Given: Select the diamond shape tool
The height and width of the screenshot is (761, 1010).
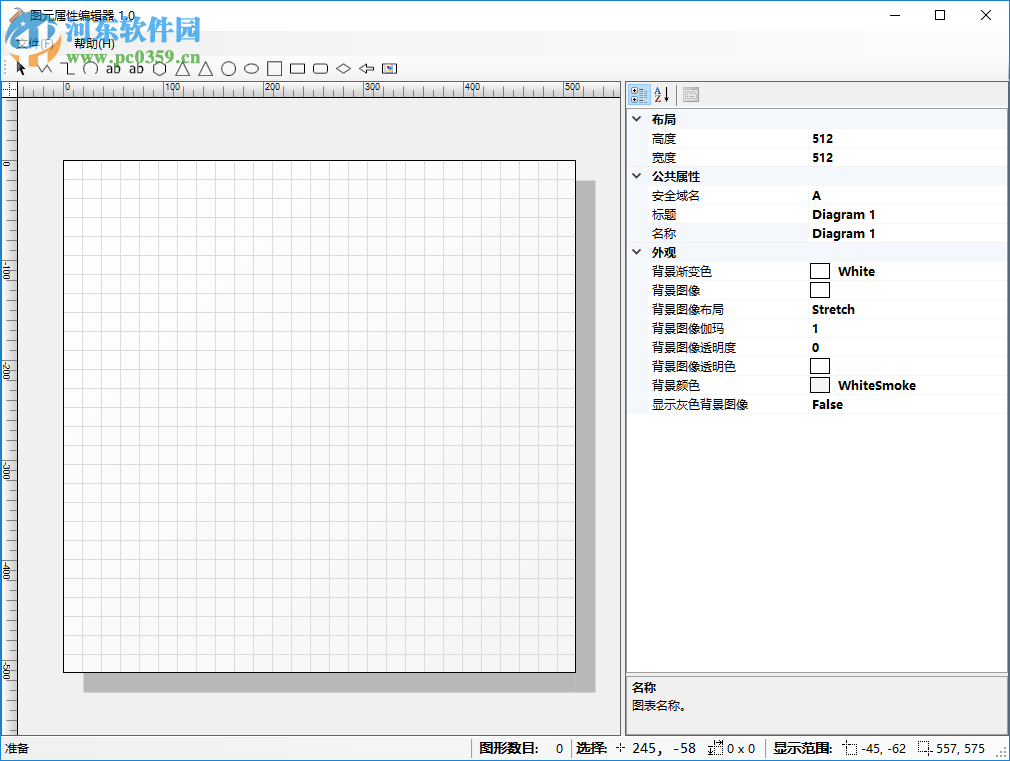Looking at the screenshot, I should (343, 68).
